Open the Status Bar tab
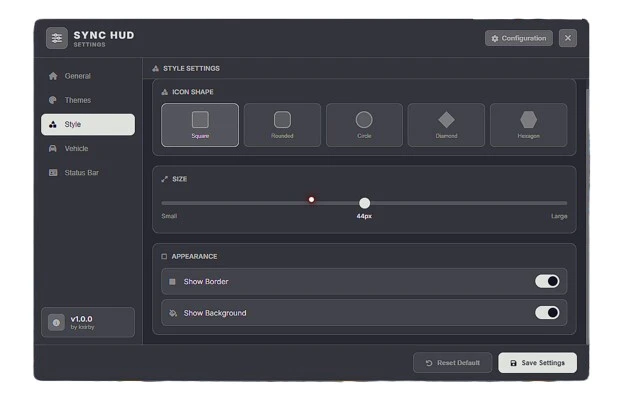Viewport: 626px width, 399px height. pos(88,173)
